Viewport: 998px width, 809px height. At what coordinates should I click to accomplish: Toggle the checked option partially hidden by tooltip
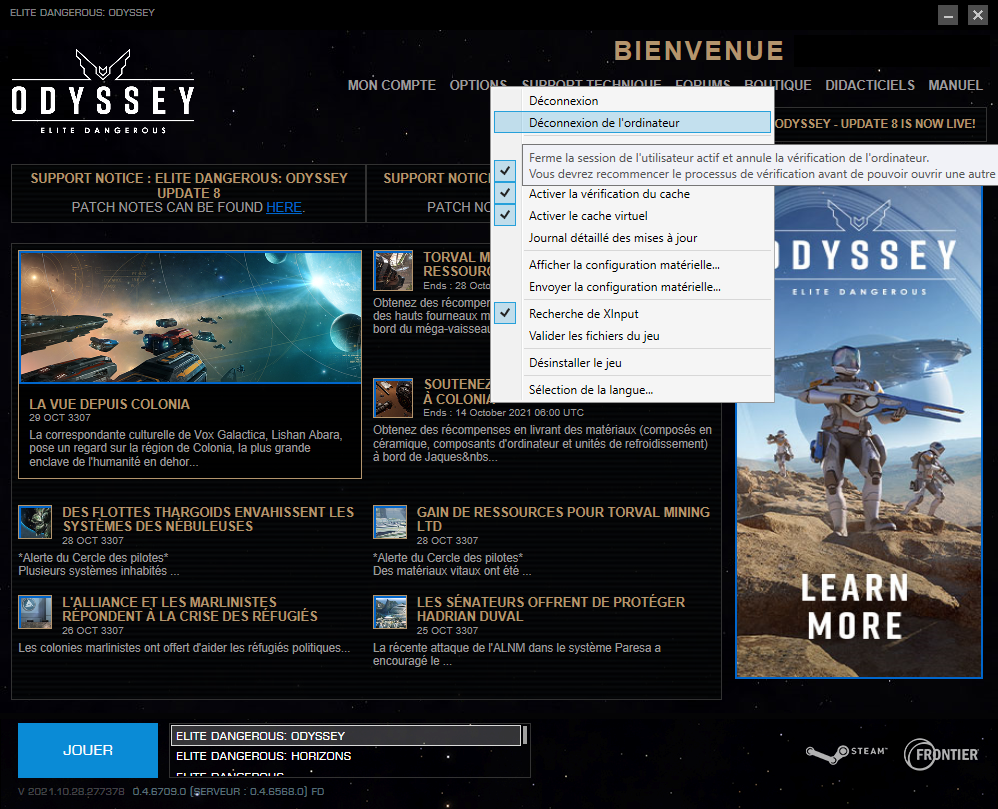tap(505, 170)
